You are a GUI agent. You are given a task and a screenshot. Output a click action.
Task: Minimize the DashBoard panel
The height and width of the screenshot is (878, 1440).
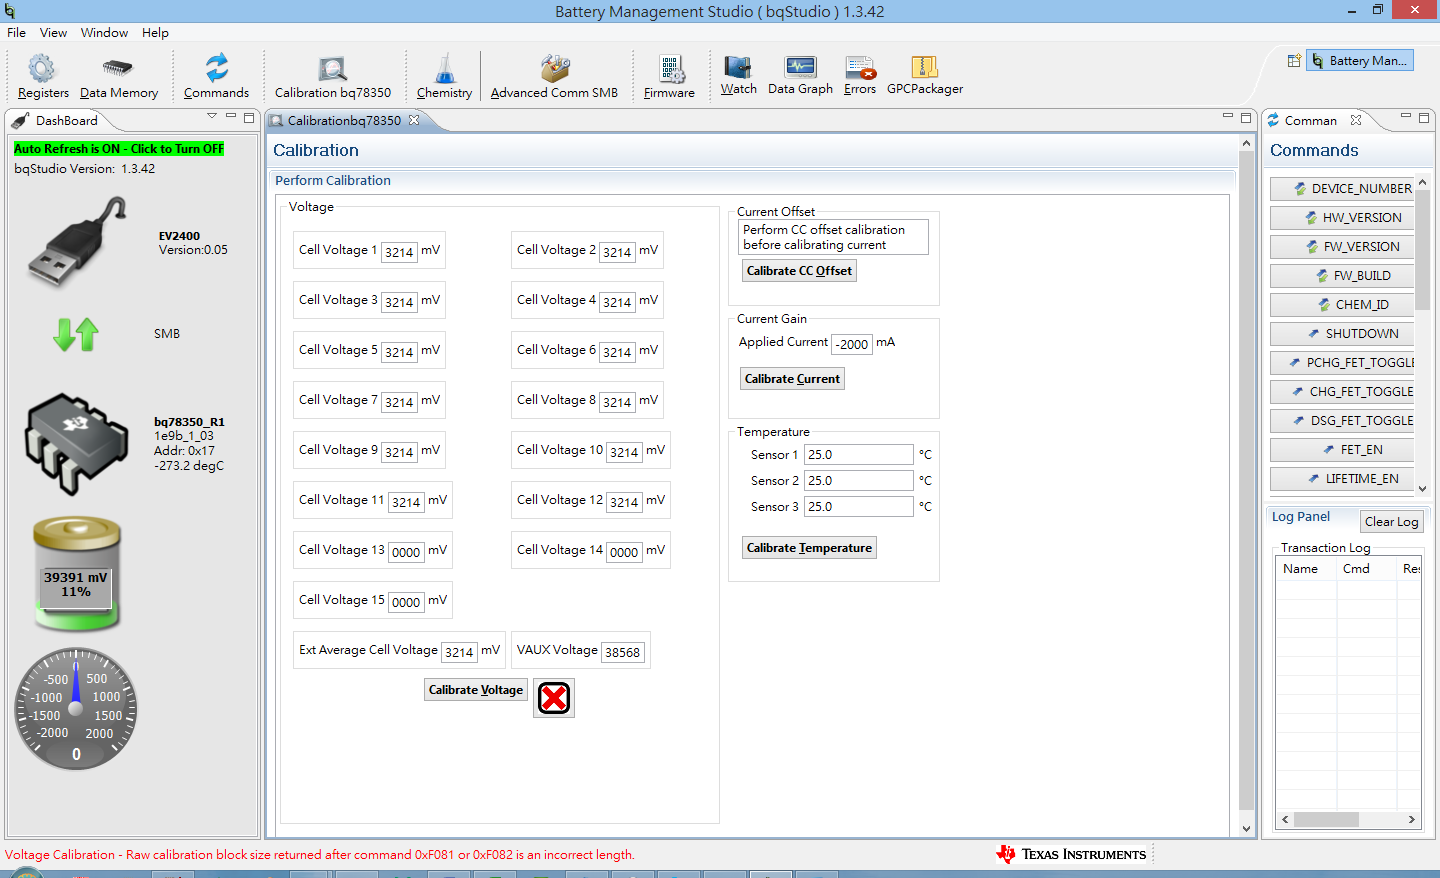click(x=231, y=117)
